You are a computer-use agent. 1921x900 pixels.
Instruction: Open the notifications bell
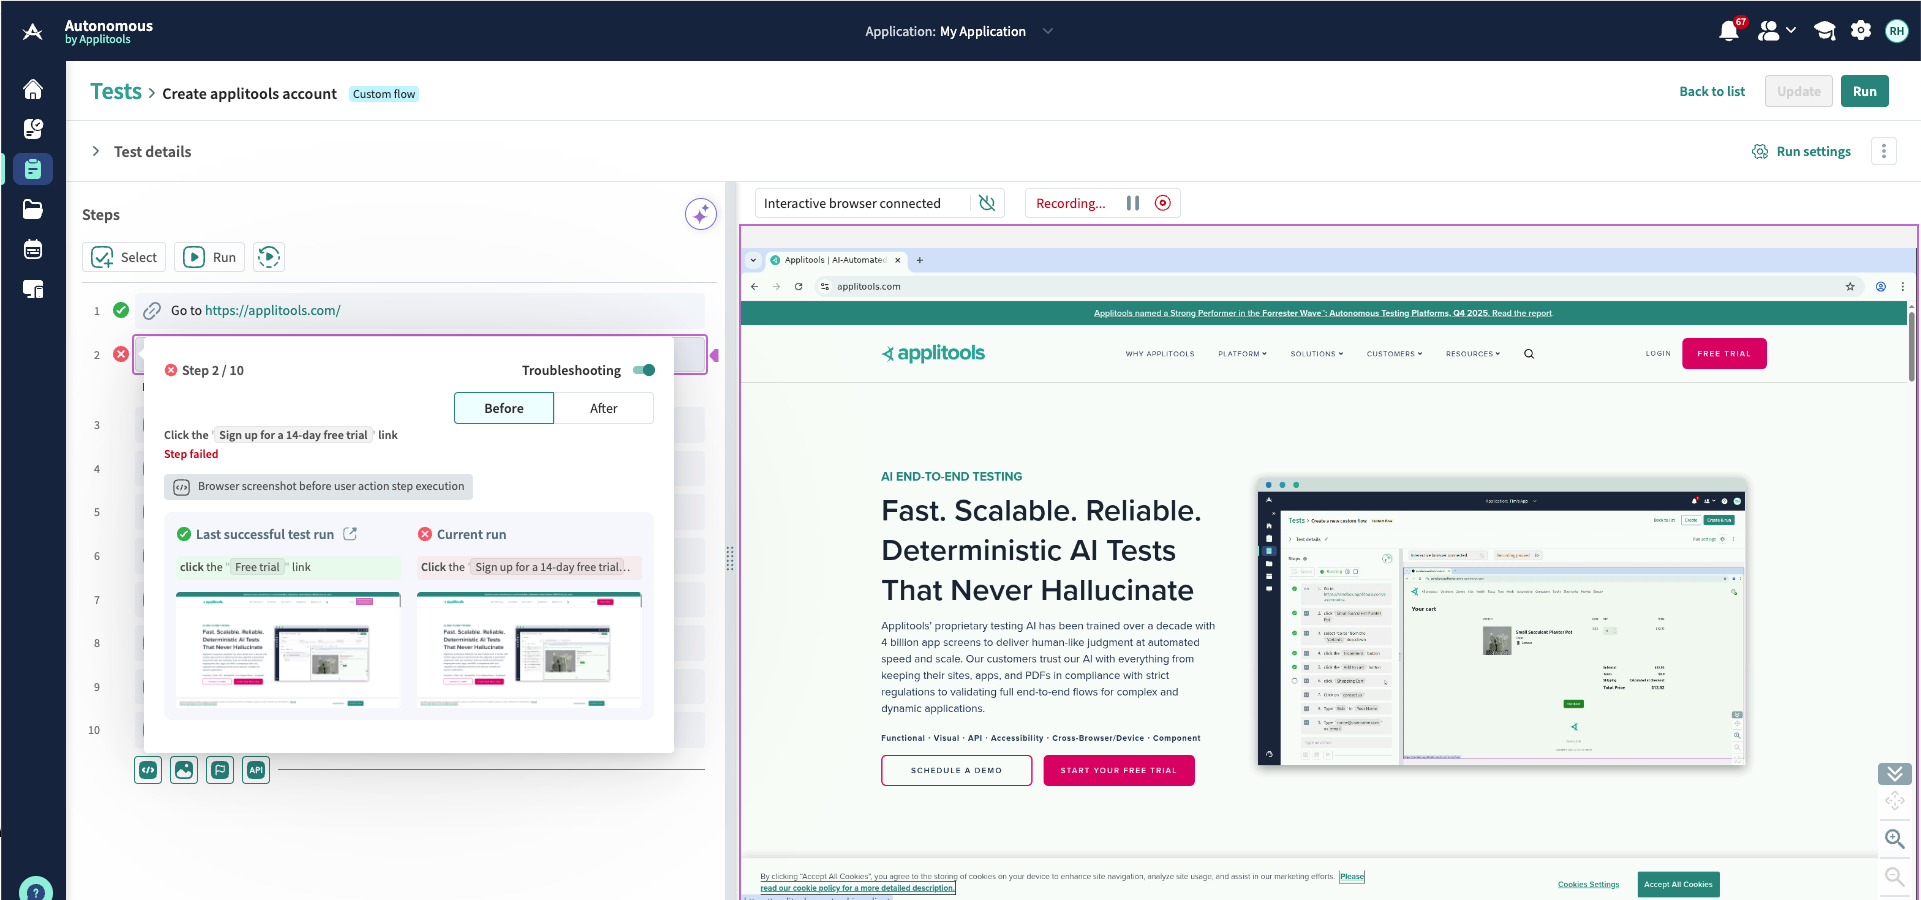pyautogui.click(x=1728, y=31)
